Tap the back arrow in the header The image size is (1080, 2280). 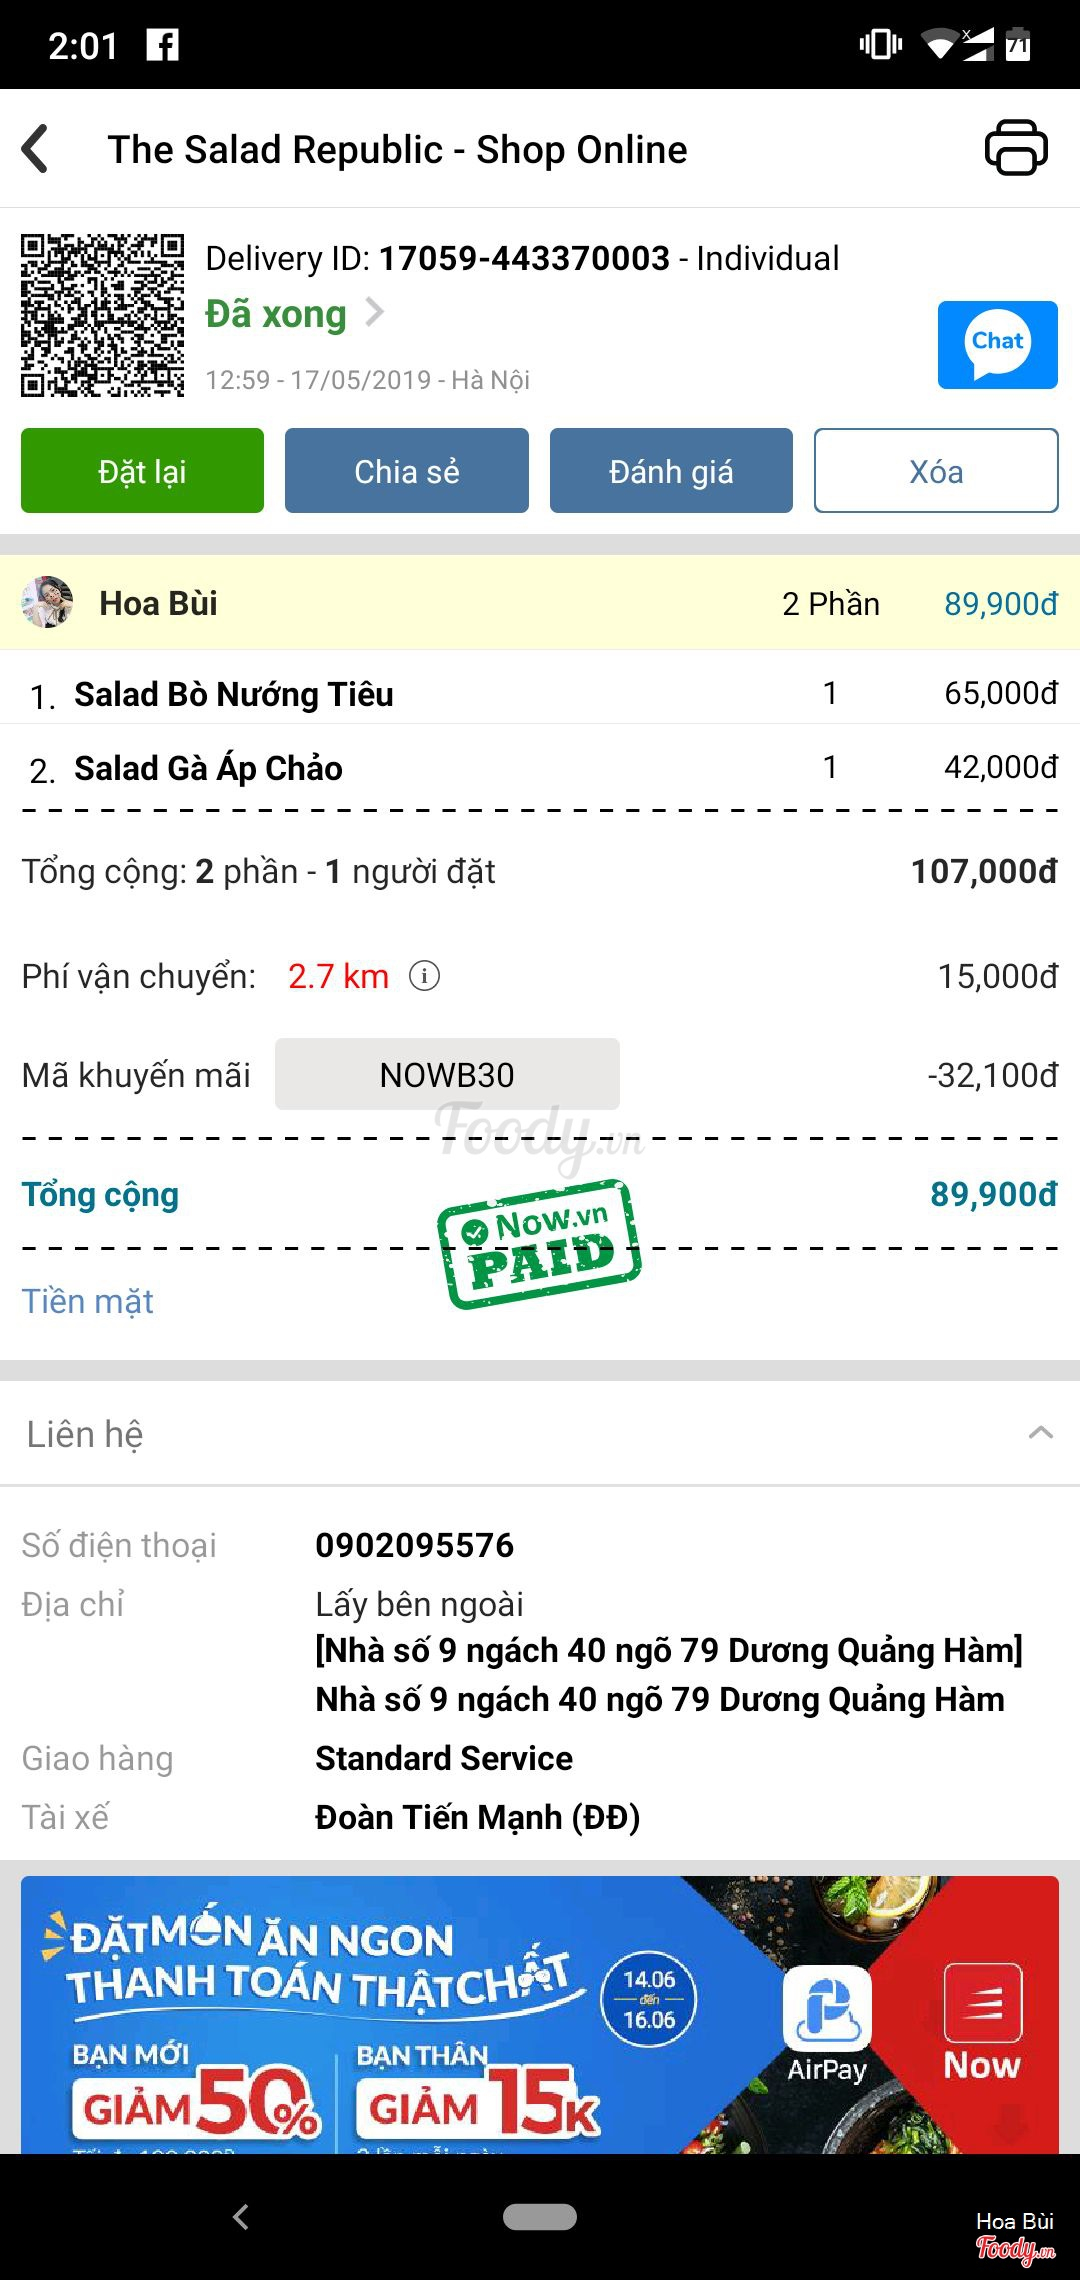pos(36,149)
